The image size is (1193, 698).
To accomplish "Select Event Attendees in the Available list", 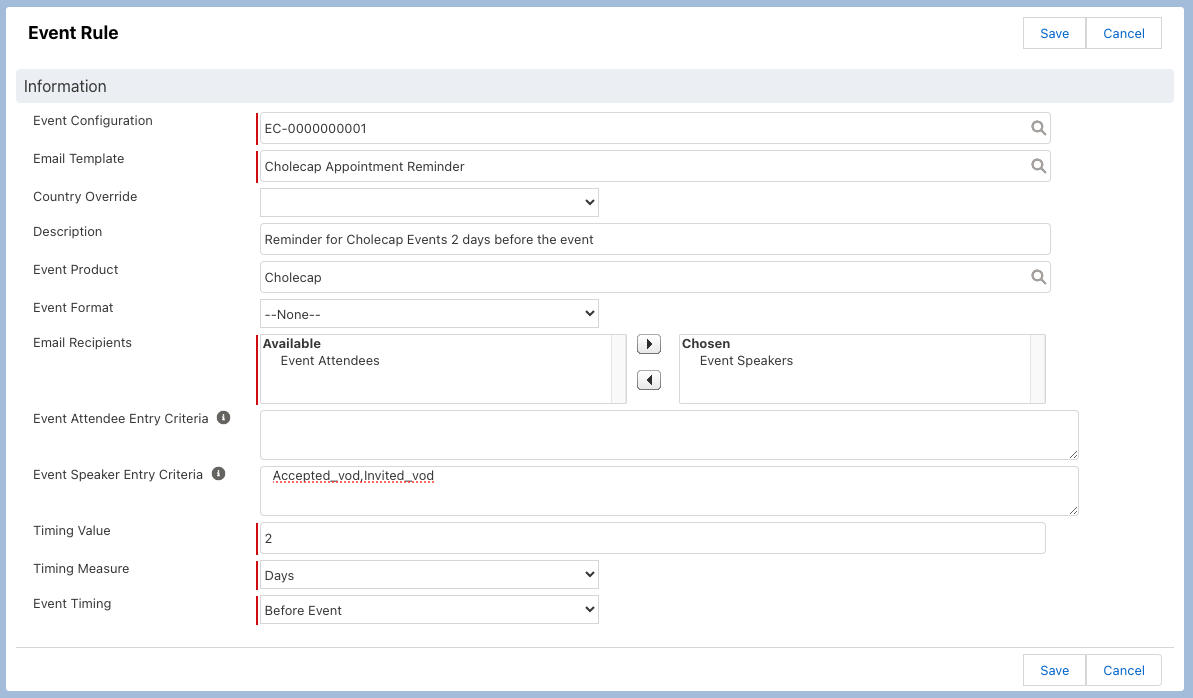I will 330,361.
